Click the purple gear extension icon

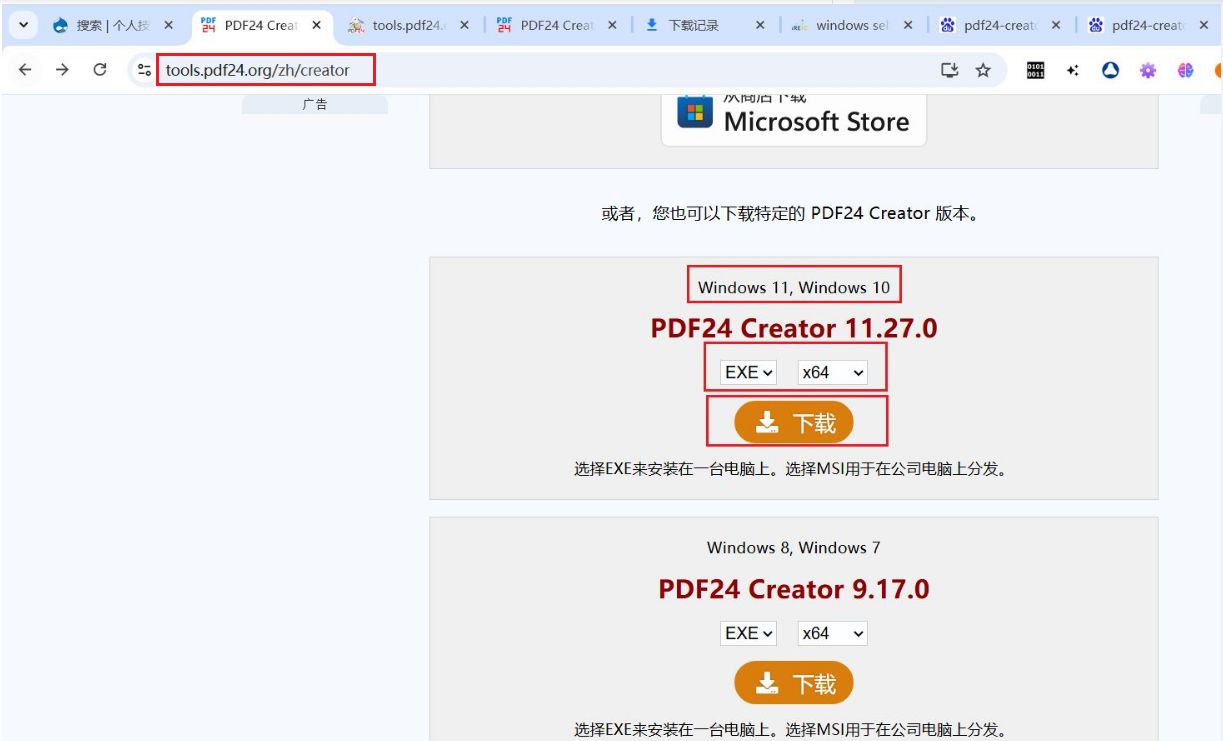1148,70
